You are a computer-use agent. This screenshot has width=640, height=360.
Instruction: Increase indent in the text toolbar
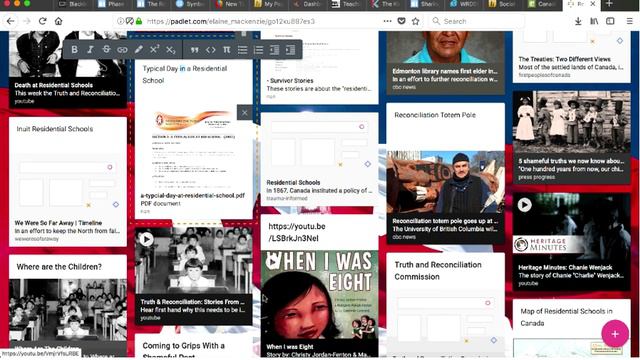[x=290, y=50]
